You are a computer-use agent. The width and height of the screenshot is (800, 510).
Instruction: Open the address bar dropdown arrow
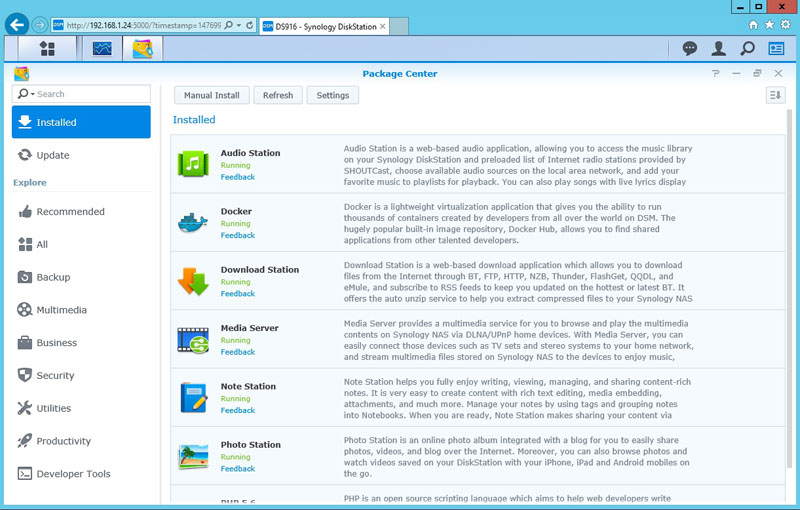click(239, 25)
